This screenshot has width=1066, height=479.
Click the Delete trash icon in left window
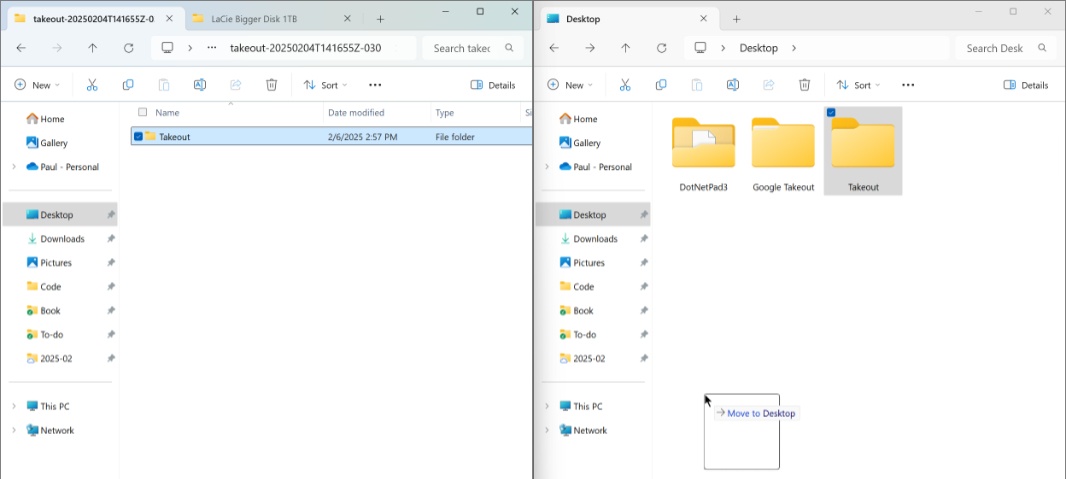coord(271,85)
